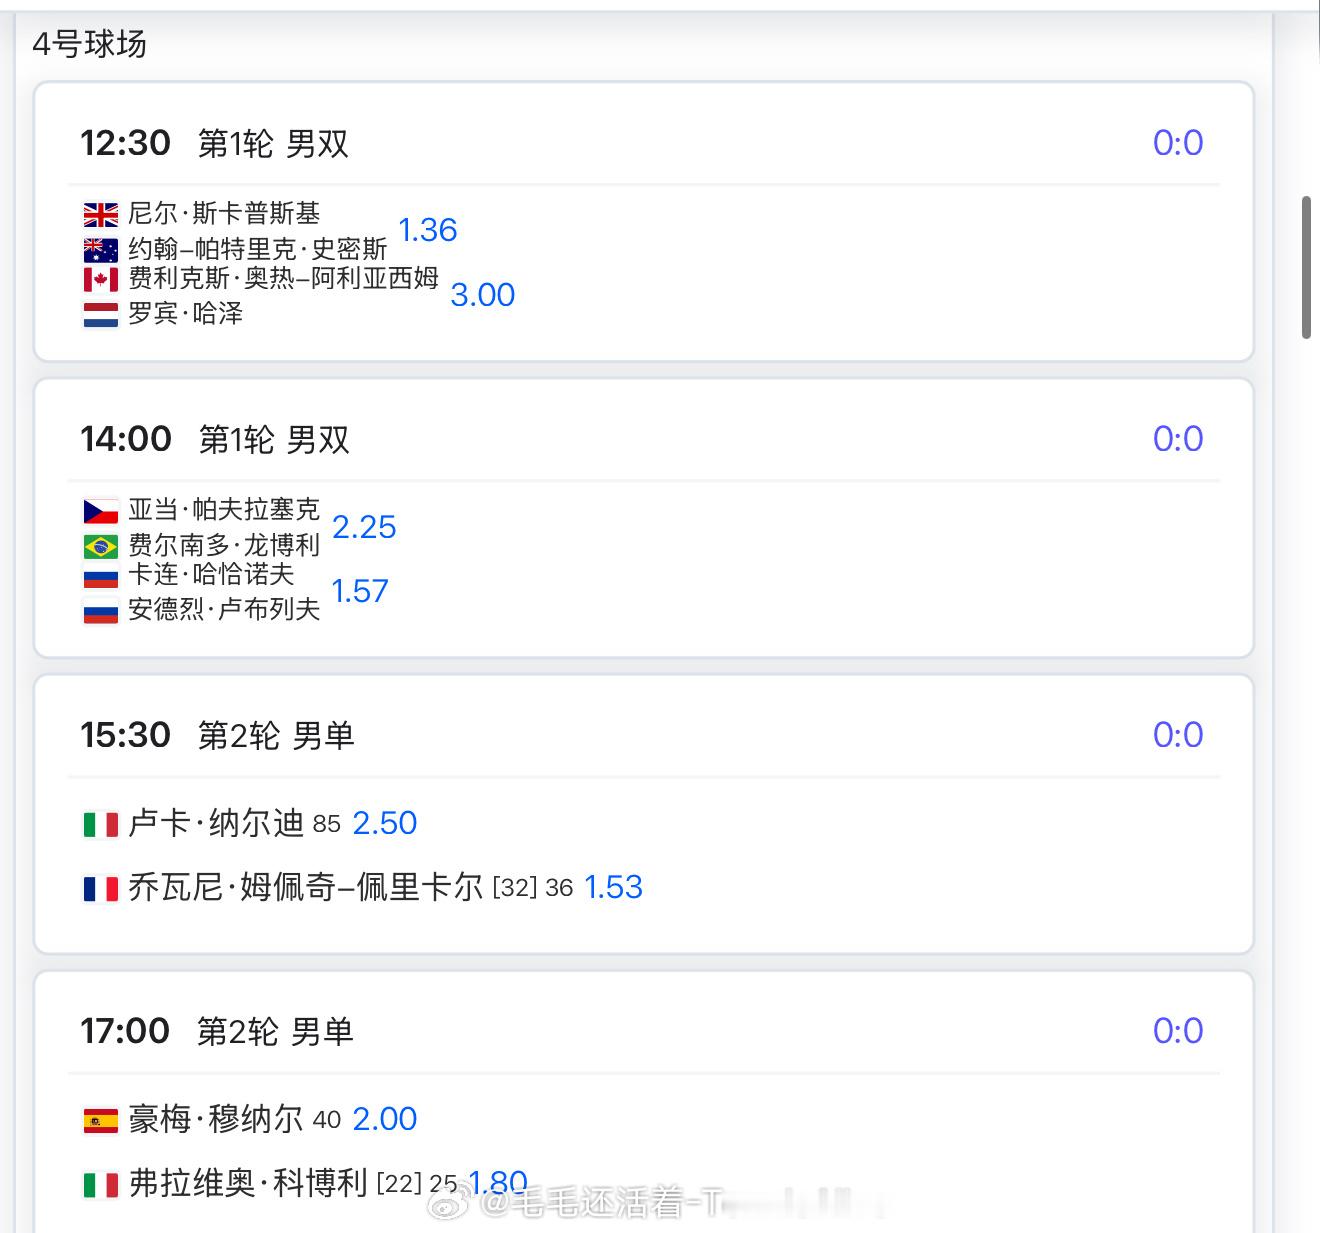Image resolution: width=1320 pixels, height=1233 pixels.
Task: Pick the 2.50 odds for 卢卡·纳尔迪
Action: (x=384, y=823)
